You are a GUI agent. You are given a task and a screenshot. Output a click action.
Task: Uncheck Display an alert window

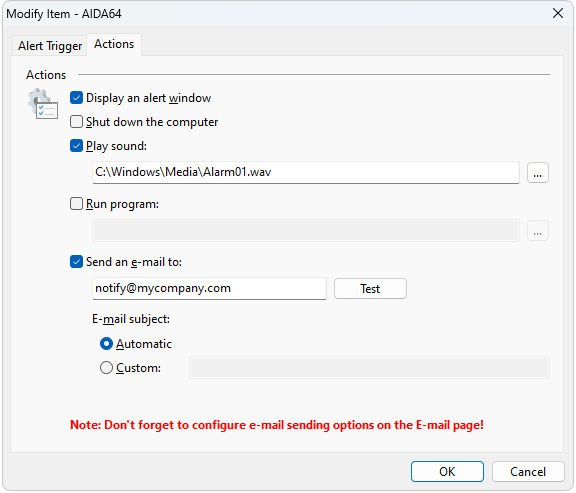[x=76, y=98]
